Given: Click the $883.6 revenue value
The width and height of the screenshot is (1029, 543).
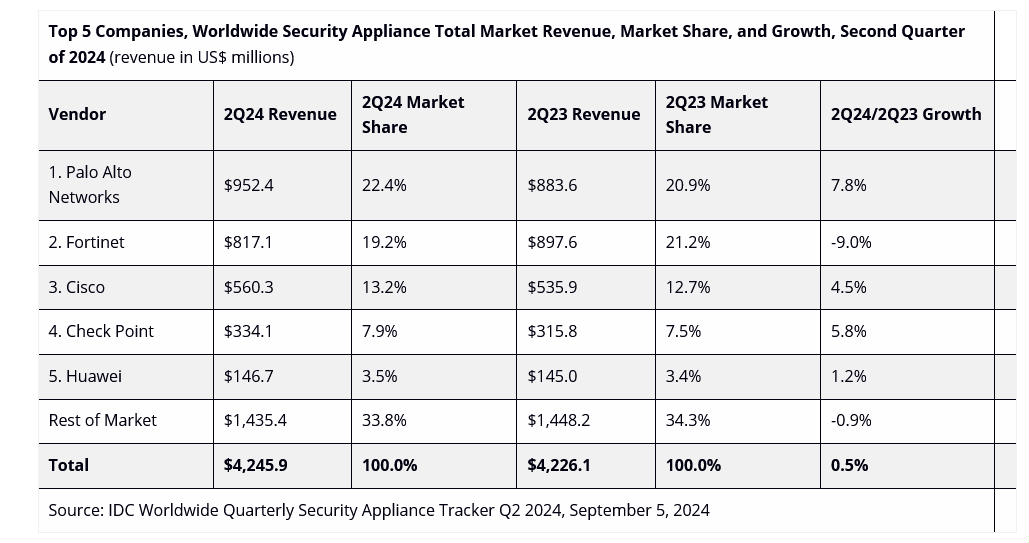Looking at the screenshot, I should click(552, 185).
